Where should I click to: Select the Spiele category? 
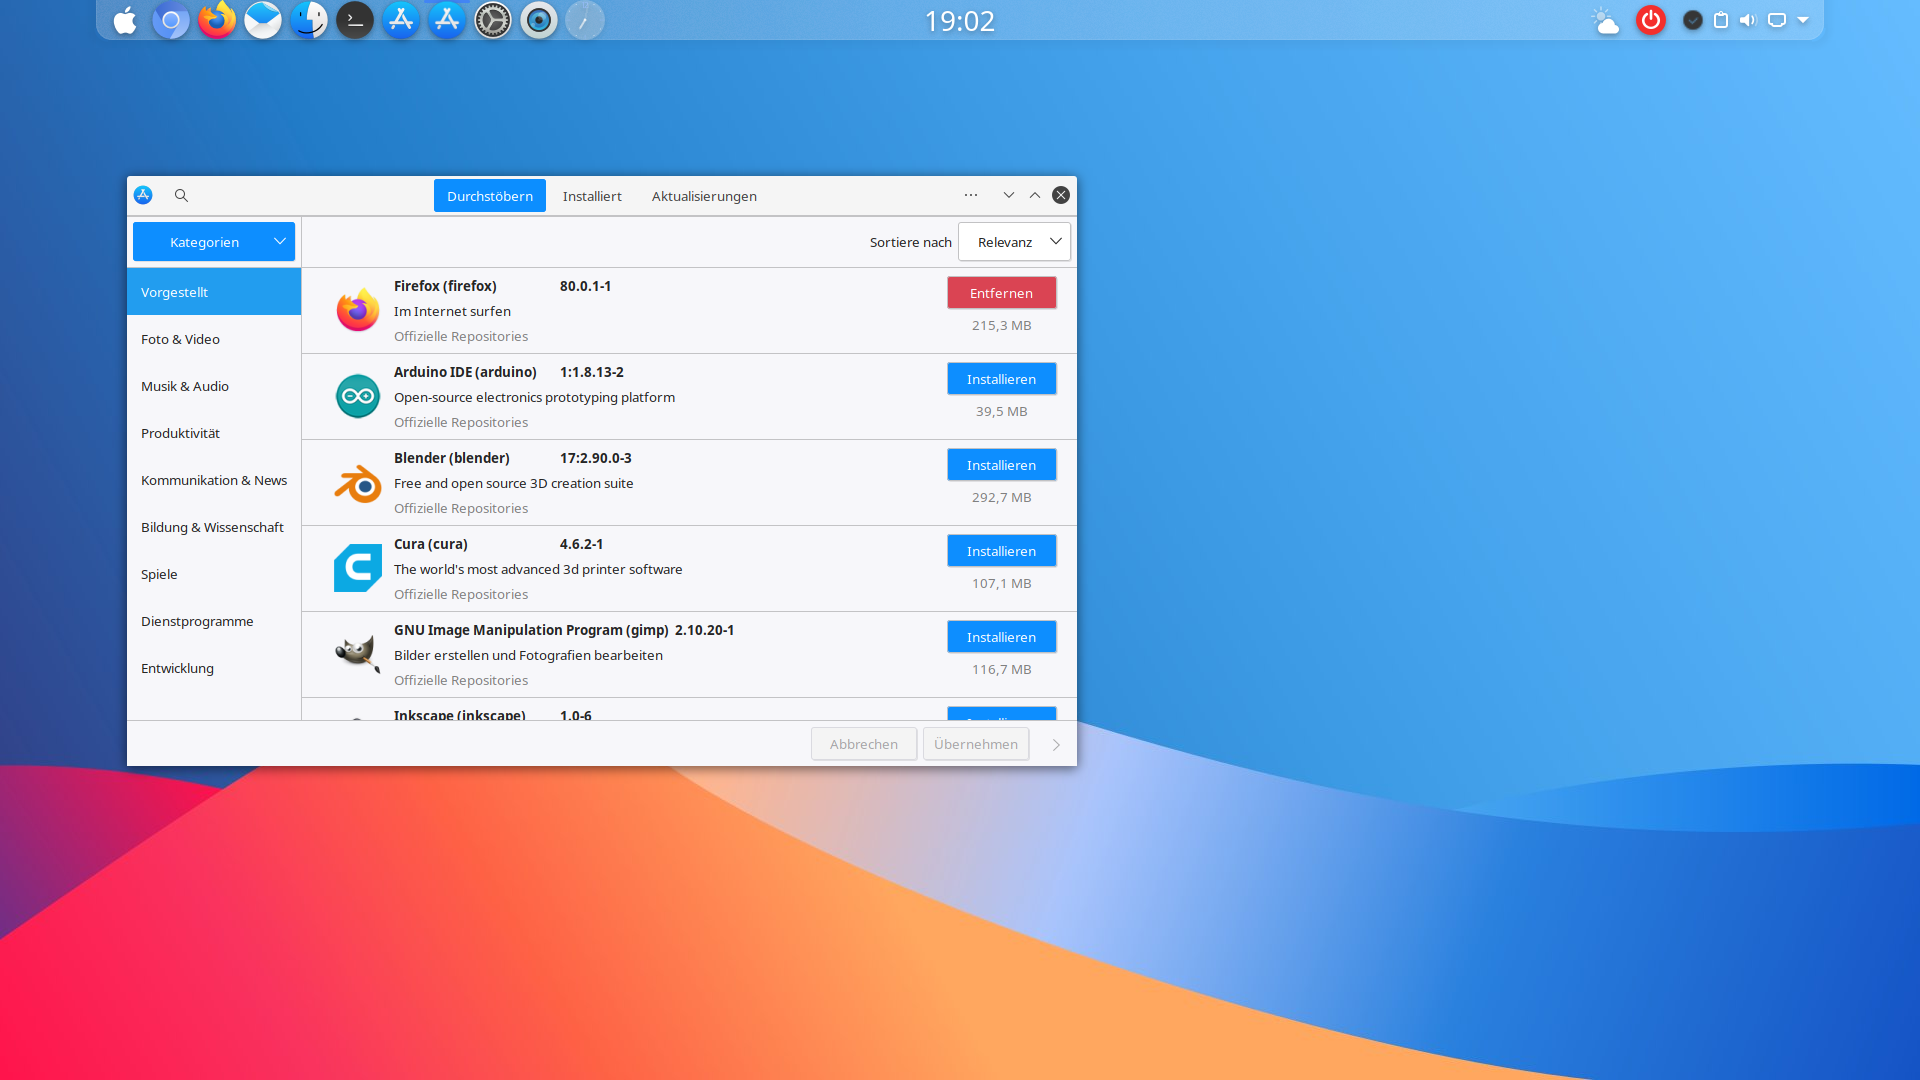[x=214, y=574]
